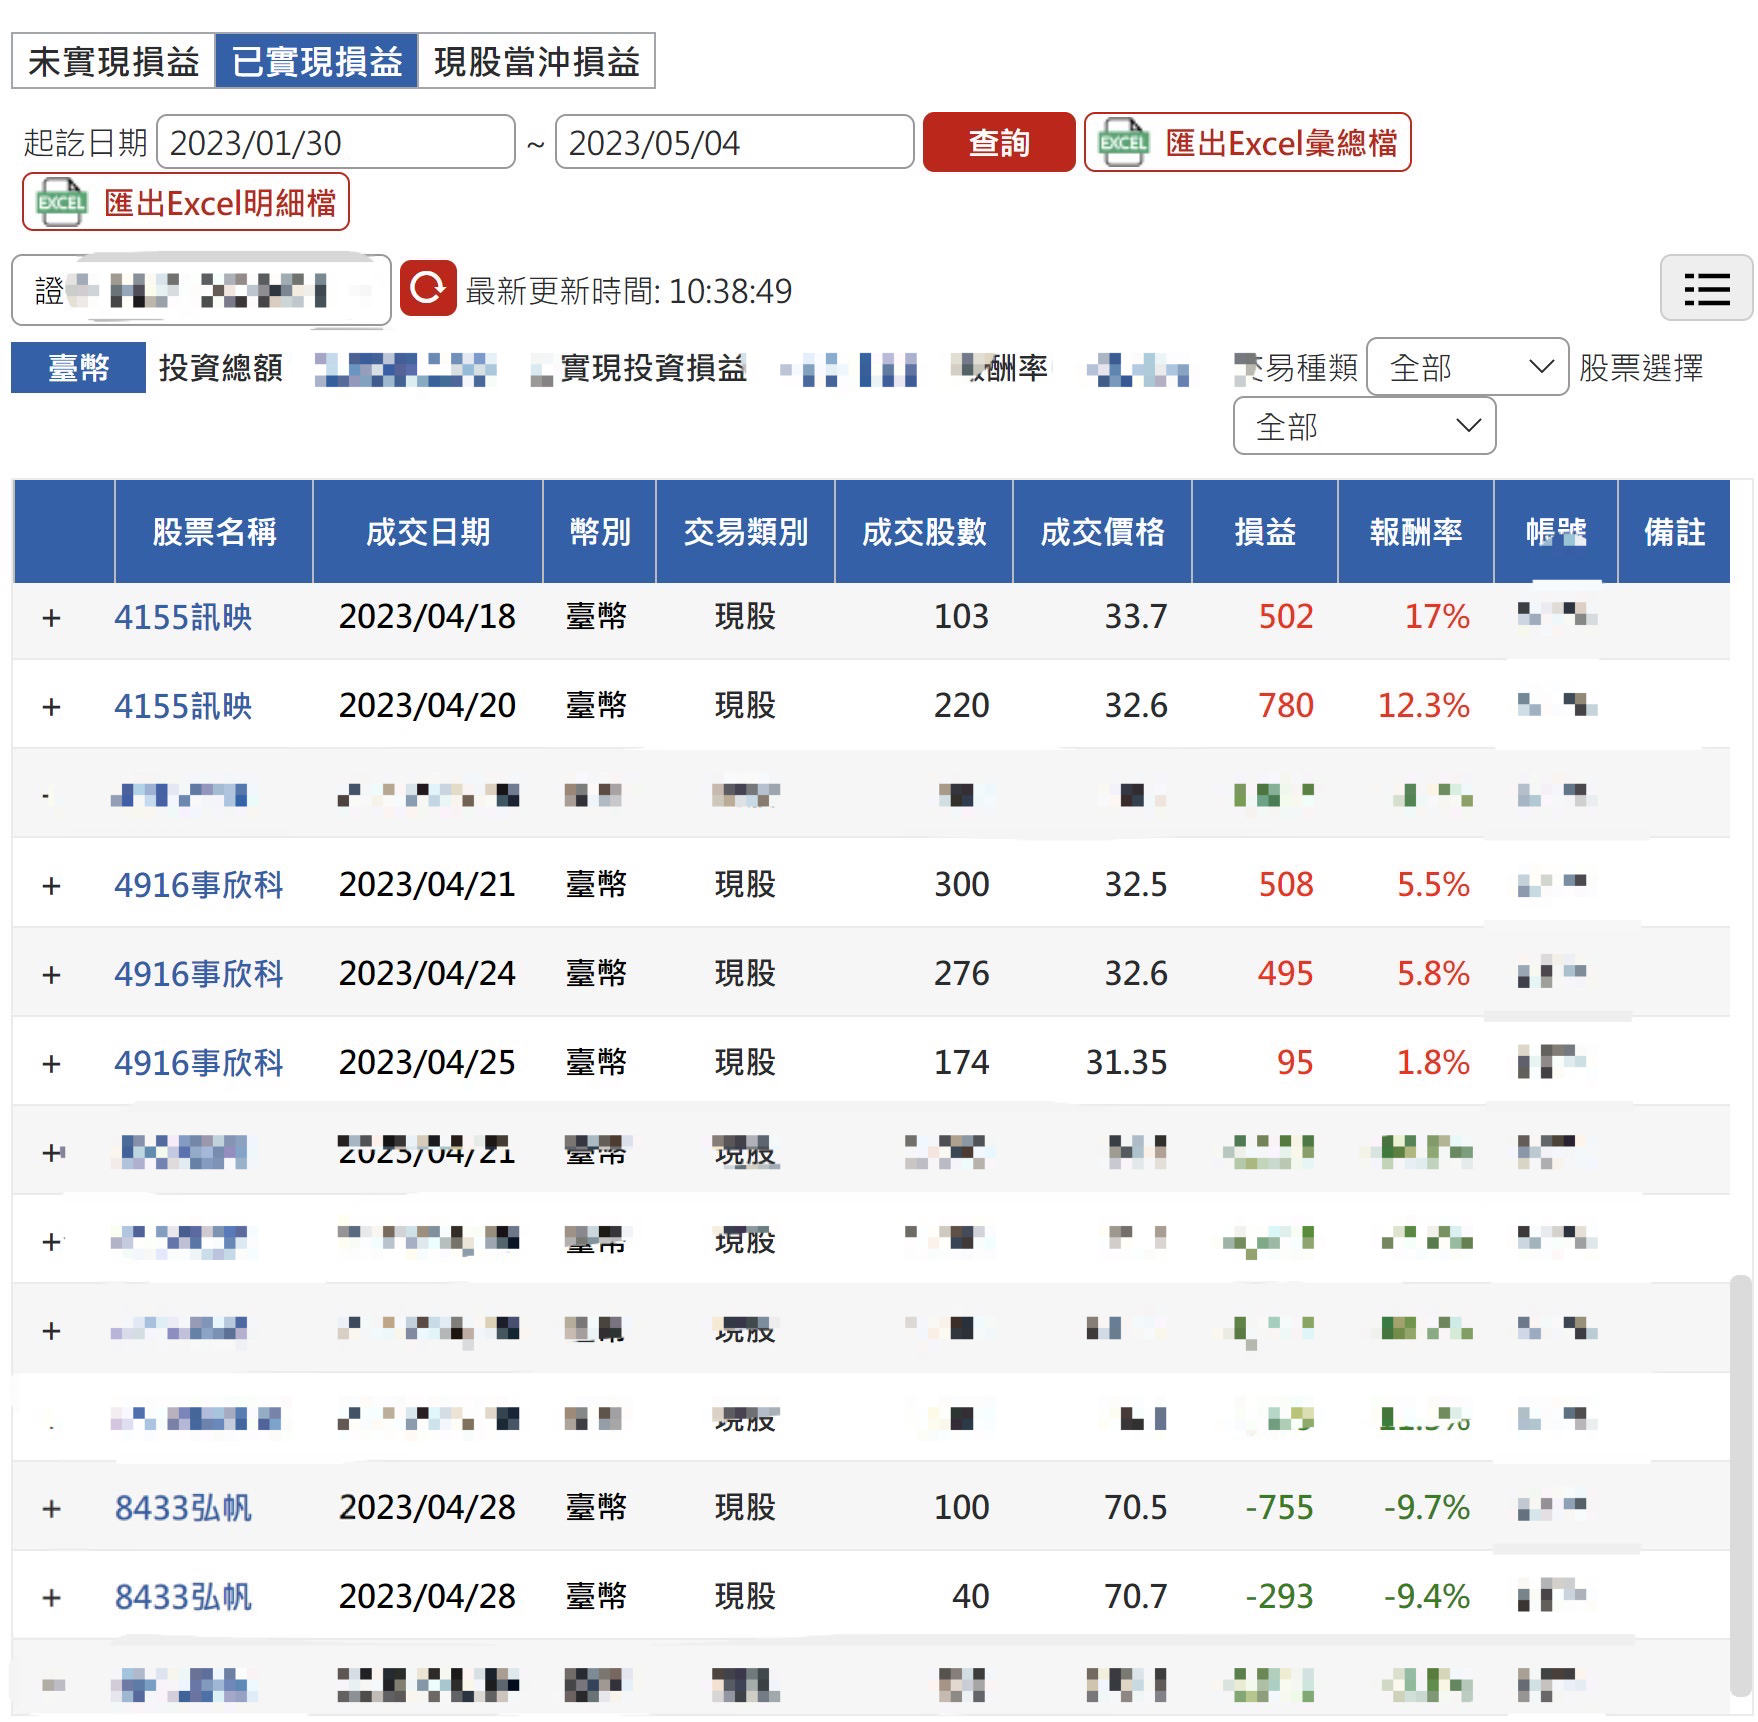Open stock link 4155訊映 dated 2023/04/20
The width and height of the screenshot is (1758, 1722).
tap(183, 706)
